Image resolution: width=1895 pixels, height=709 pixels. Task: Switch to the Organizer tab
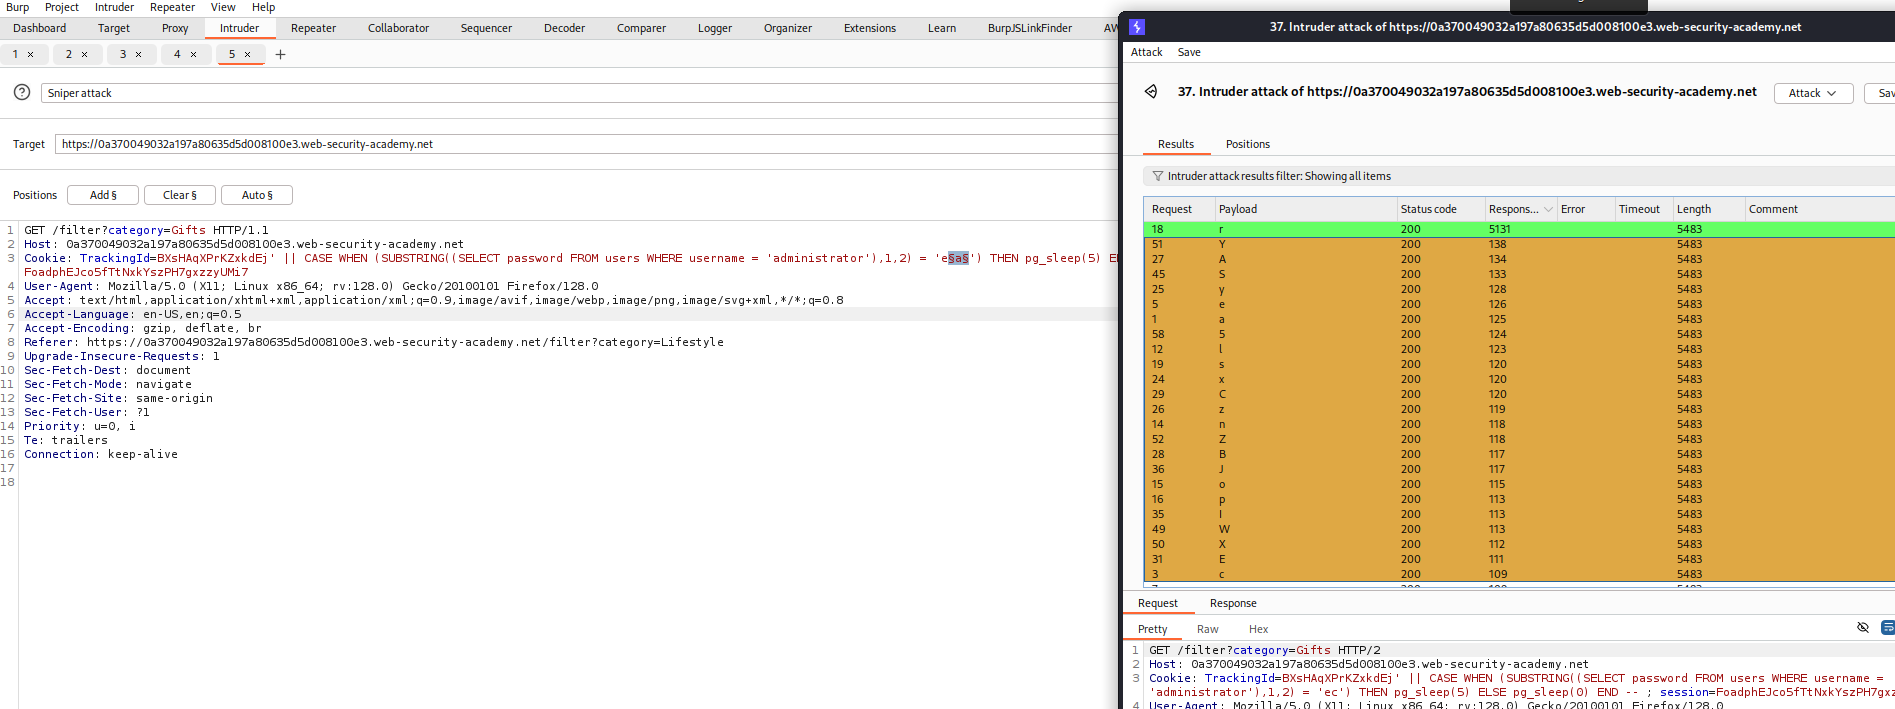point(788,28)
